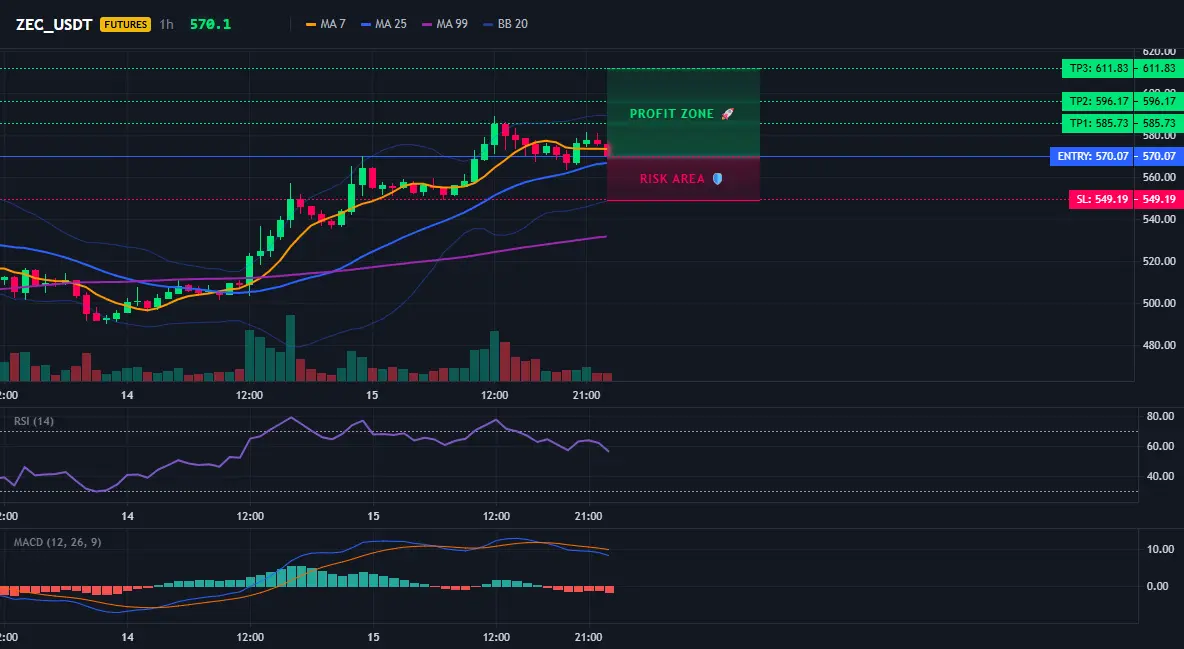Click the 611.83 price axis tag
The height and width of the screenshot is (649, 1184).
pos(1159,68)
